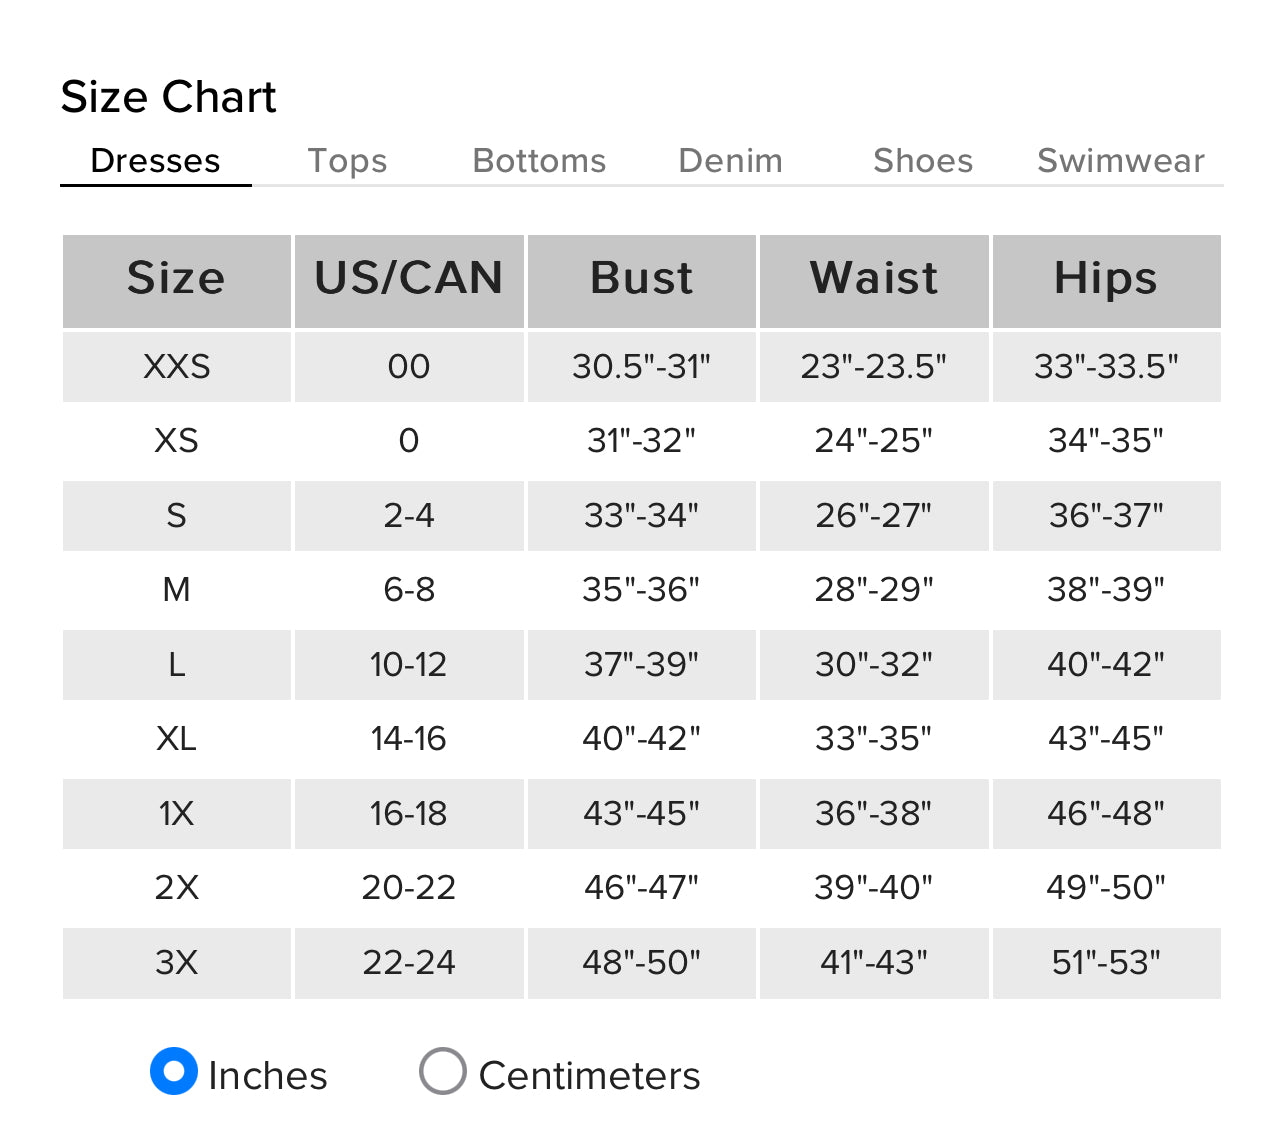This screenshot has width=1284, height=1146.
Task: Click the Bust column header
Action: [x=641, y=279]
